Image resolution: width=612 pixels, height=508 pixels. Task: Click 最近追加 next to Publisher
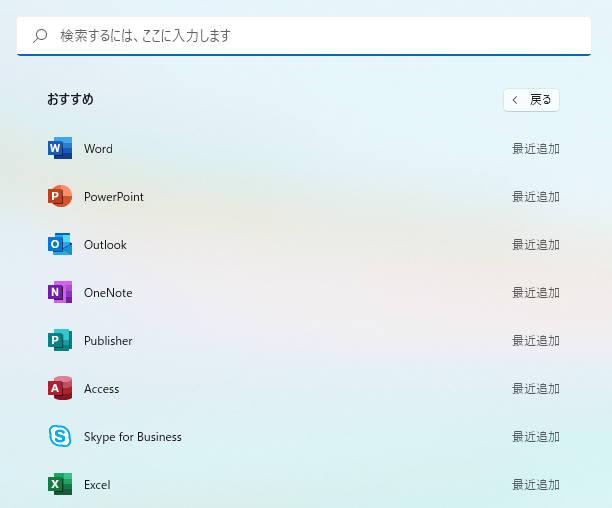(536, 341)
